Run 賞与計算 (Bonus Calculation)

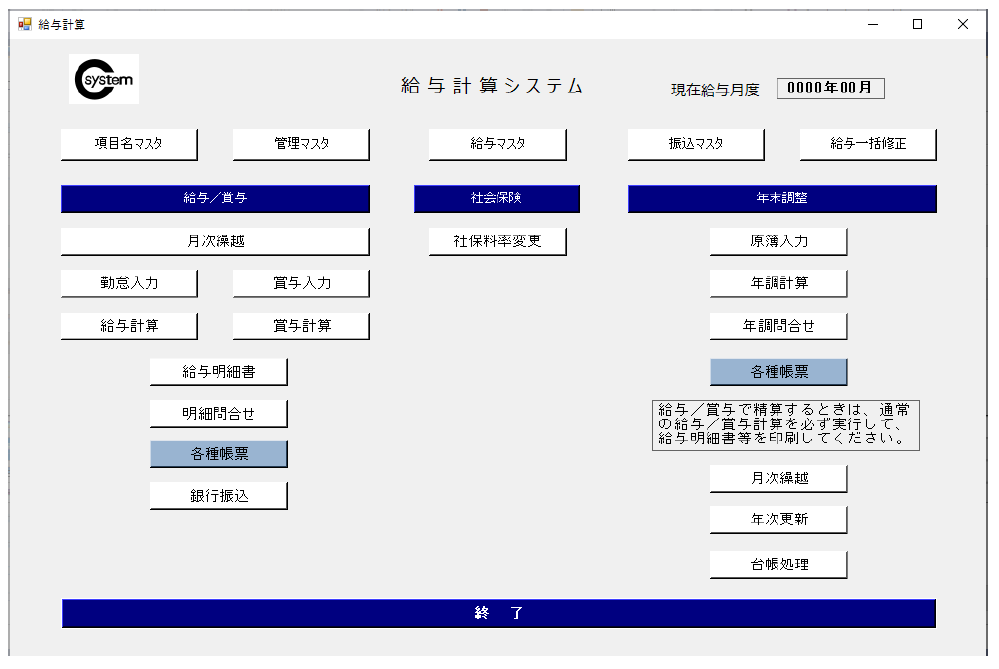pyautogui.click(x=299, y=324)
